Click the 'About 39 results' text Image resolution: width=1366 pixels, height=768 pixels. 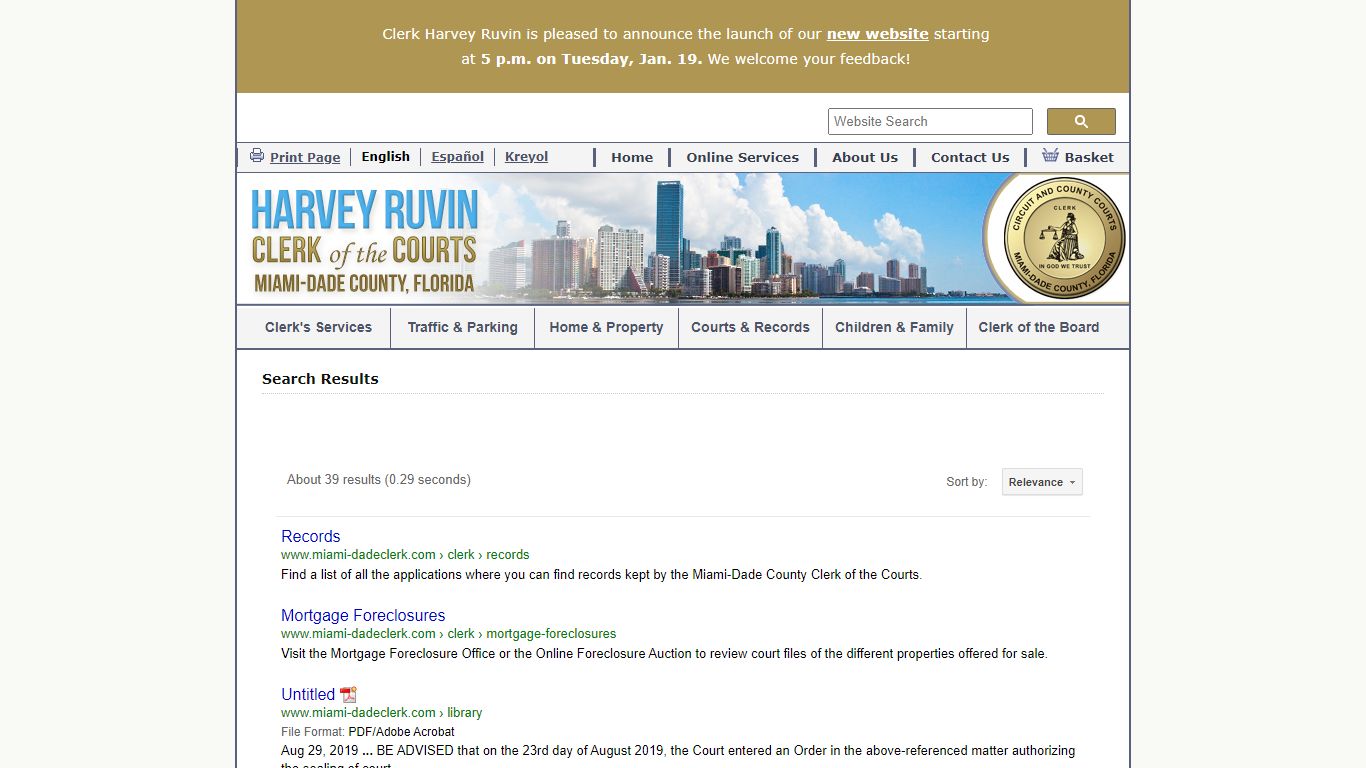[x=379, y=479]
